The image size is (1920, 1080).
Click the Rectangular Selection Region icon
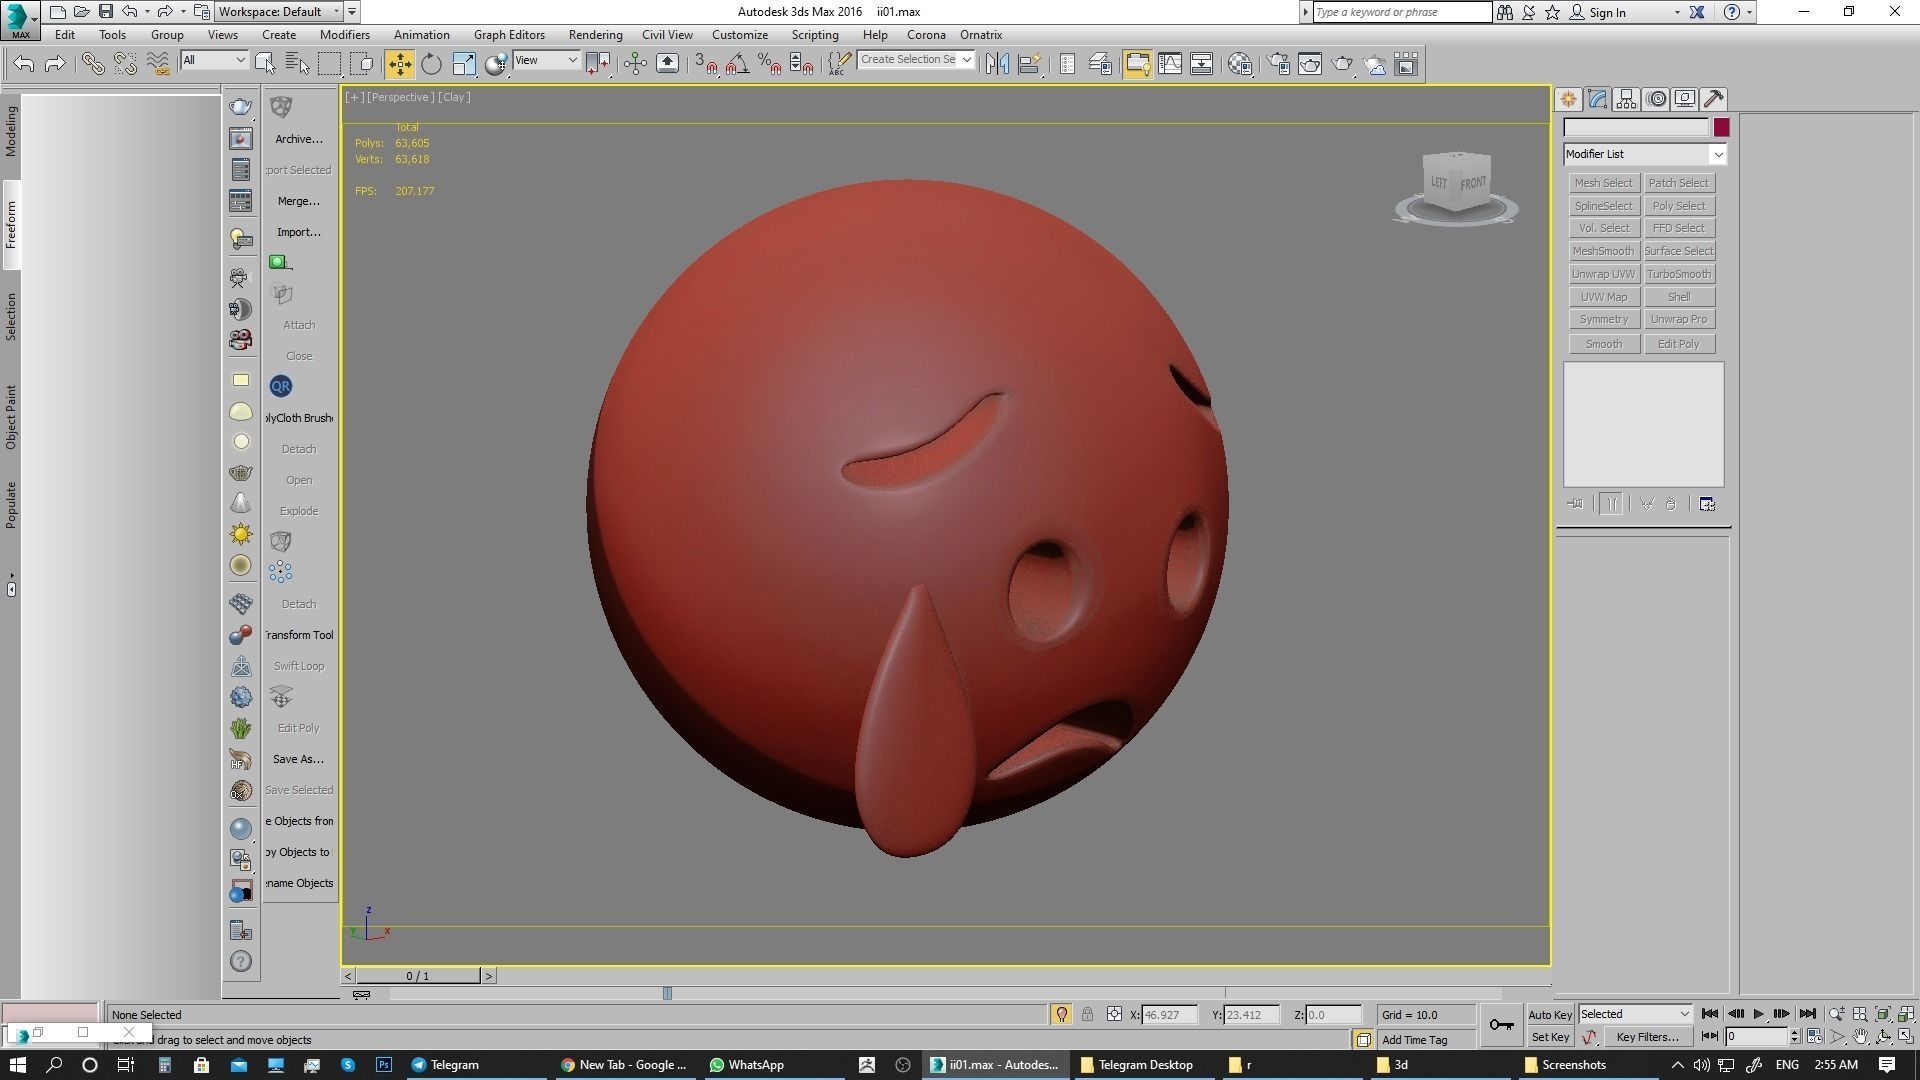tap(329, 64)
